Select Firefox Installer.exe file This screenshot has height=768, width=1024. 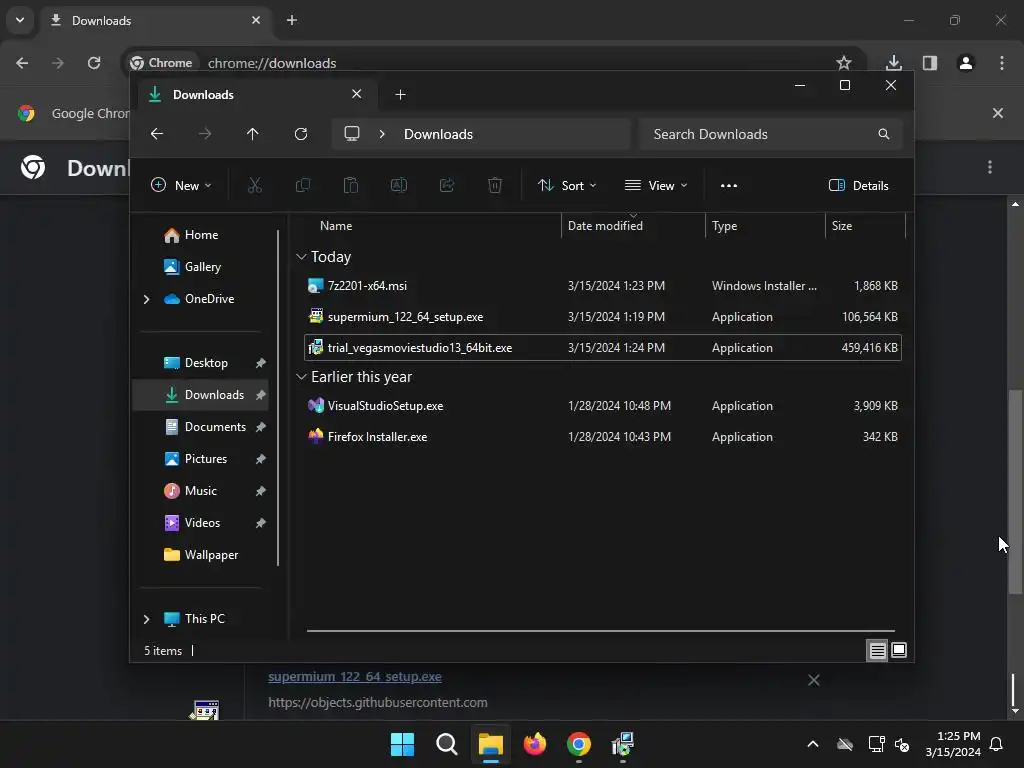(x=603, y=437)
